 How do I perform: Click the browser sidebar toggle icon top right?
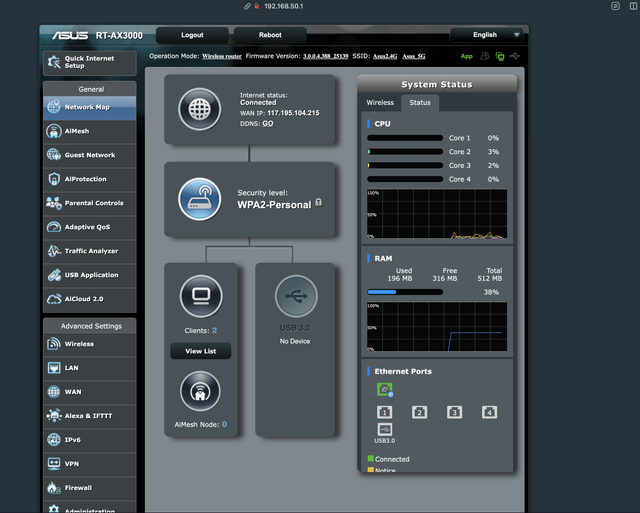point(633,6)
